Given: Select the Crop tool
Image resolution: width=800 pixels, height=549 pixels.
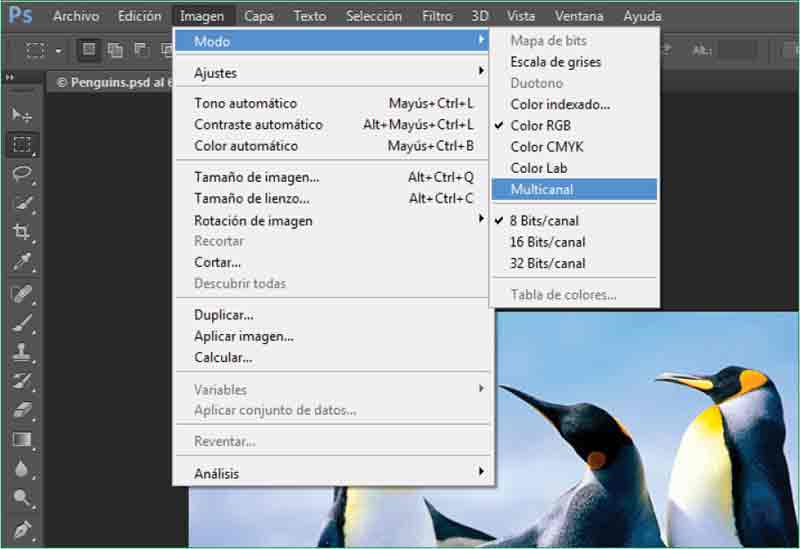Looking at the screenshot, I should 22,232.
